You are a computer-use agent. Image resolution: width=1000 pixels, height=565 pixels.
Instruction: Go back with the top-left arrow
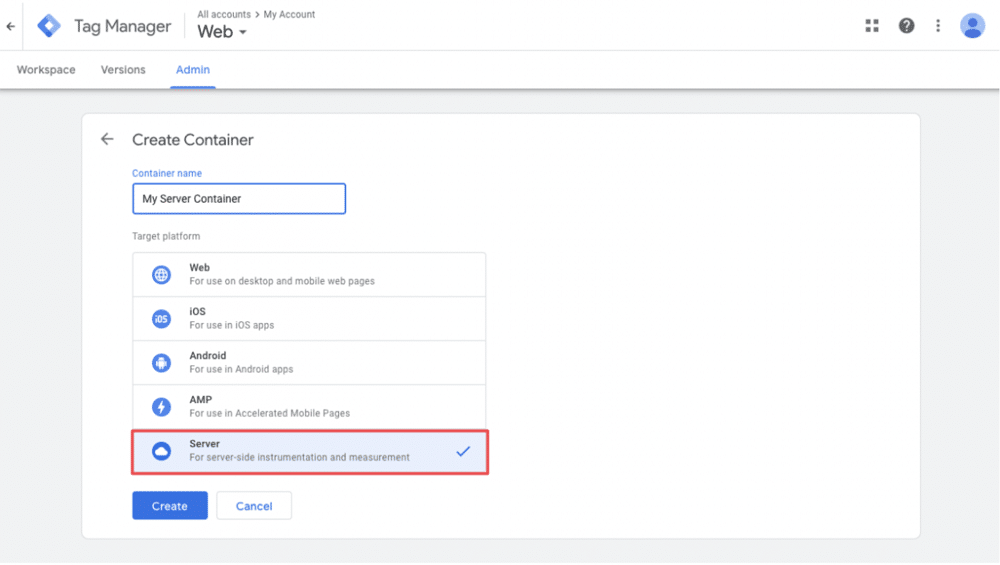[x=11, y=26]
